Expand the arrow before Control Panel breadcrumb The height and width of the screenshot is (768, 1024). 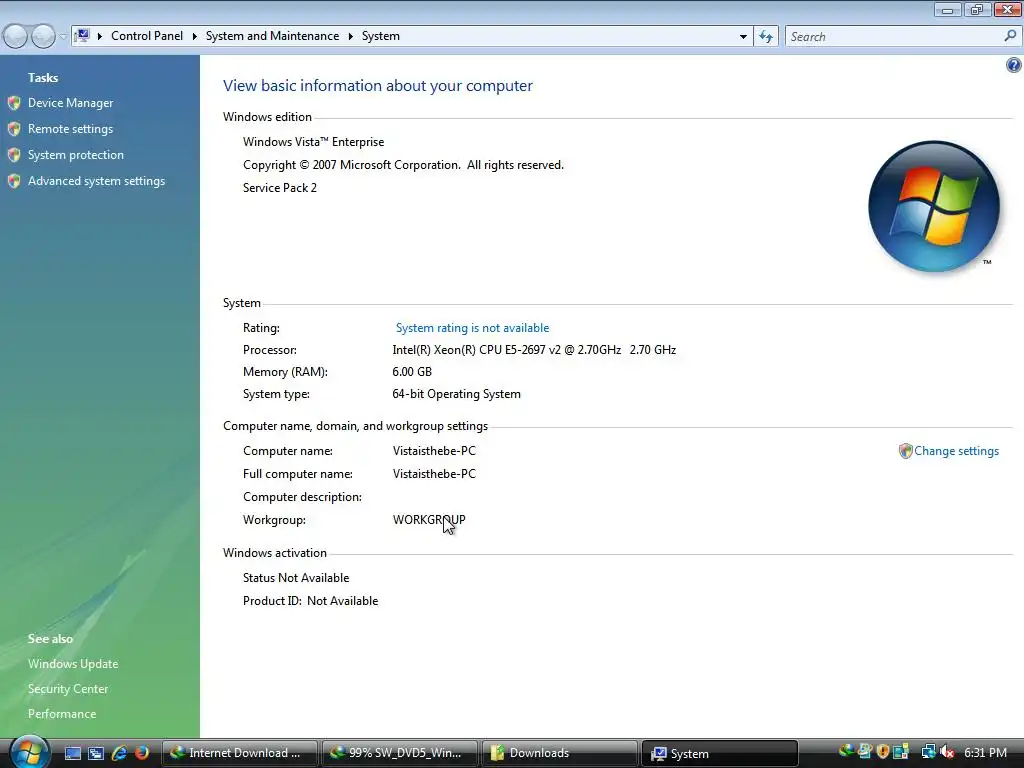tap(100, 37)
